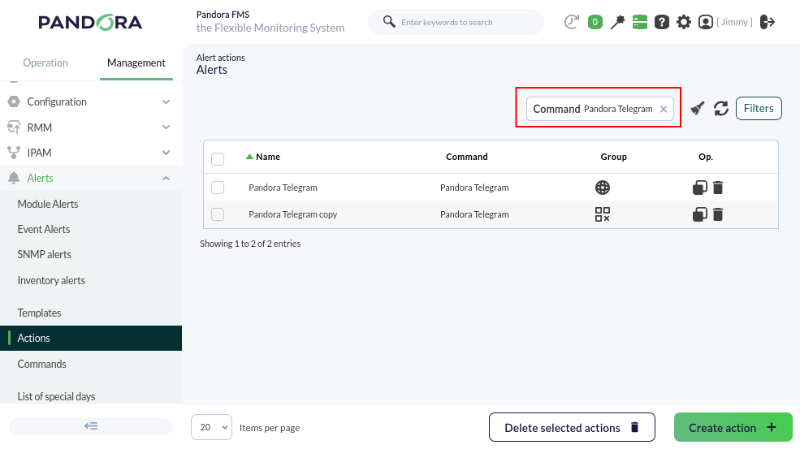This screenshot has height=449, width=800.
Task: Expand the RMM menu chevron
Action: click(166, 127)
